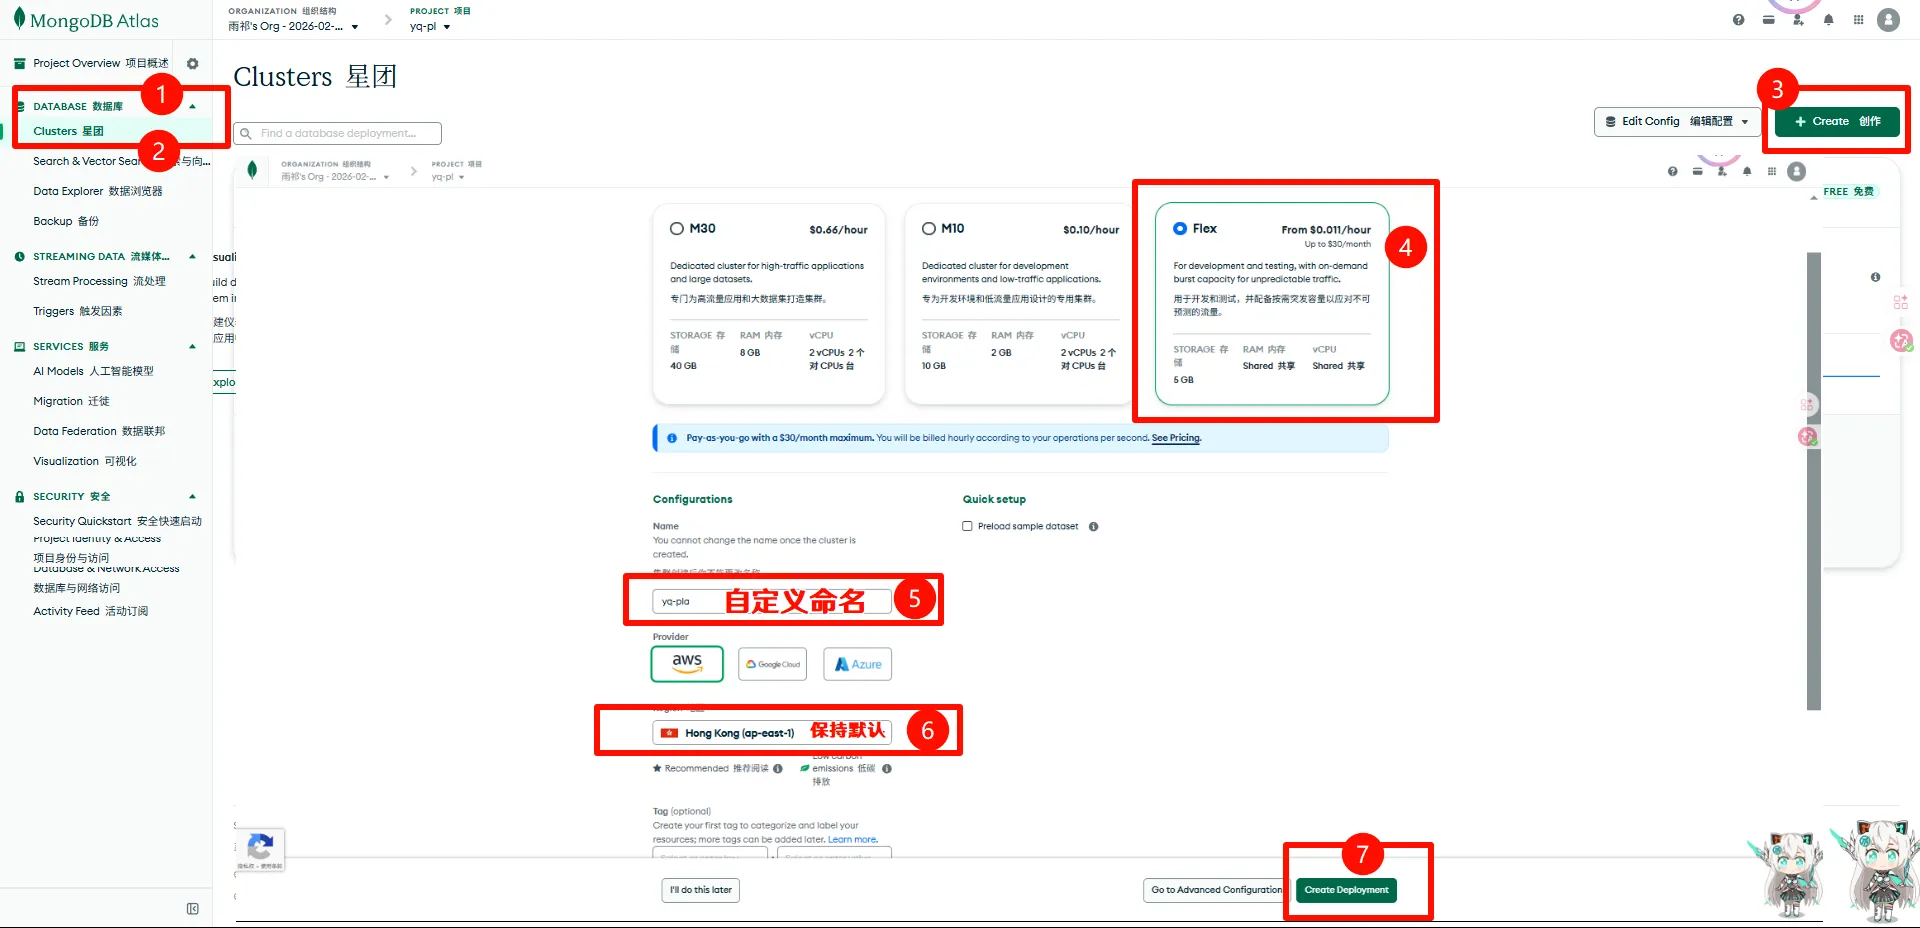Open the Edit Config dropdown

tap(1677, 122)
